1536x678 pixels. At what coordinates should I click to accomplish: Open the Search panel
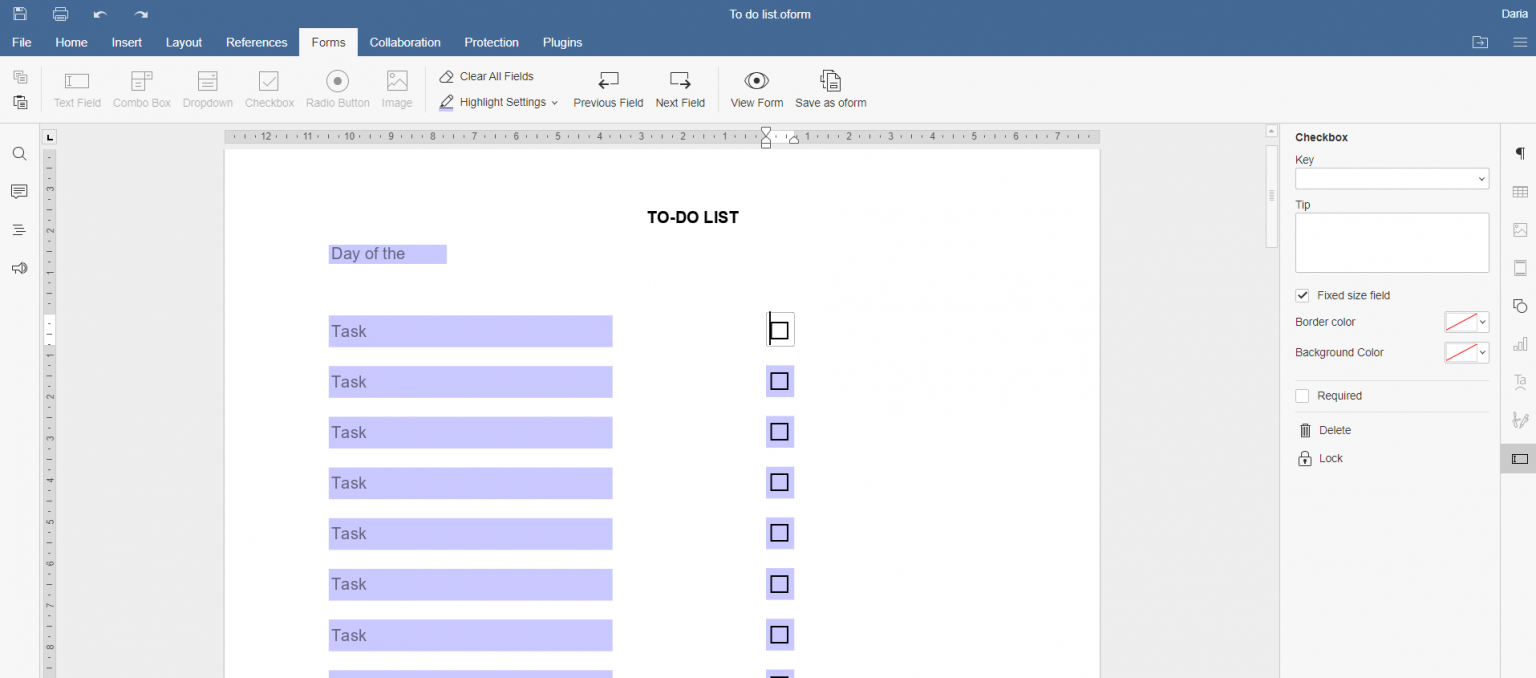tap(19, 153)
